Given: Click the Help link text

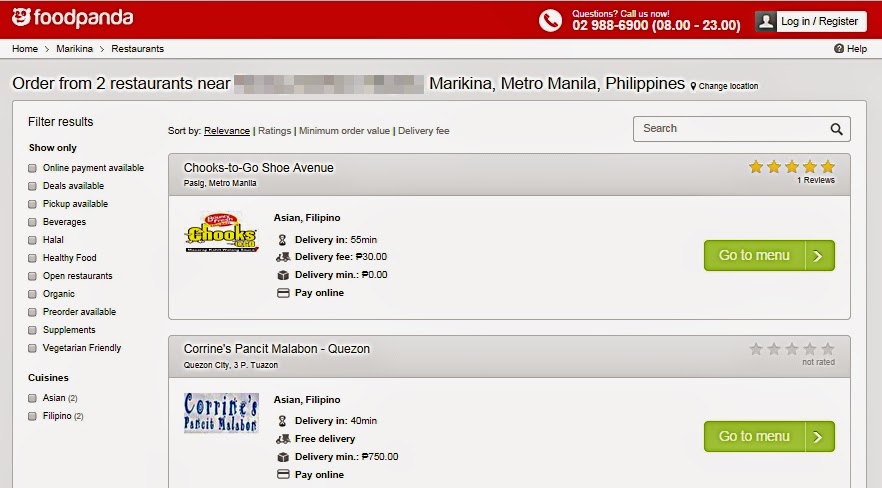Looking at the screenshot, I should (x=857, y=49).
